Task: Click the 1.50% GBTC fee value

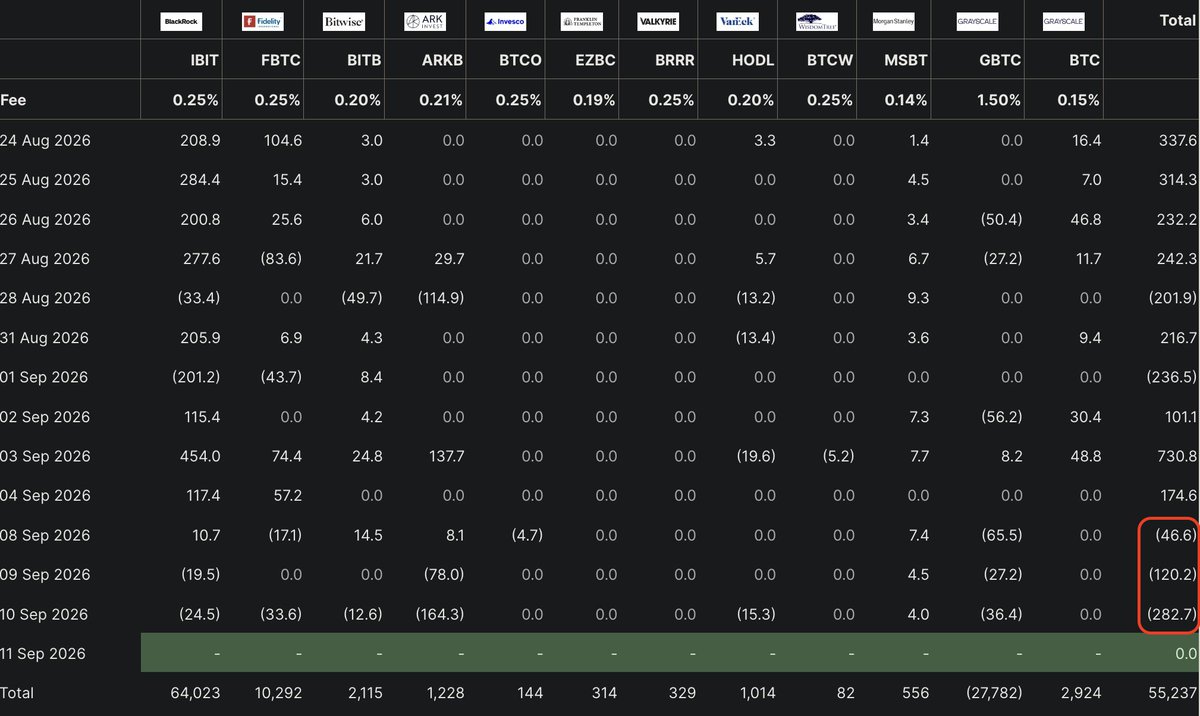Action: point(997,100)
